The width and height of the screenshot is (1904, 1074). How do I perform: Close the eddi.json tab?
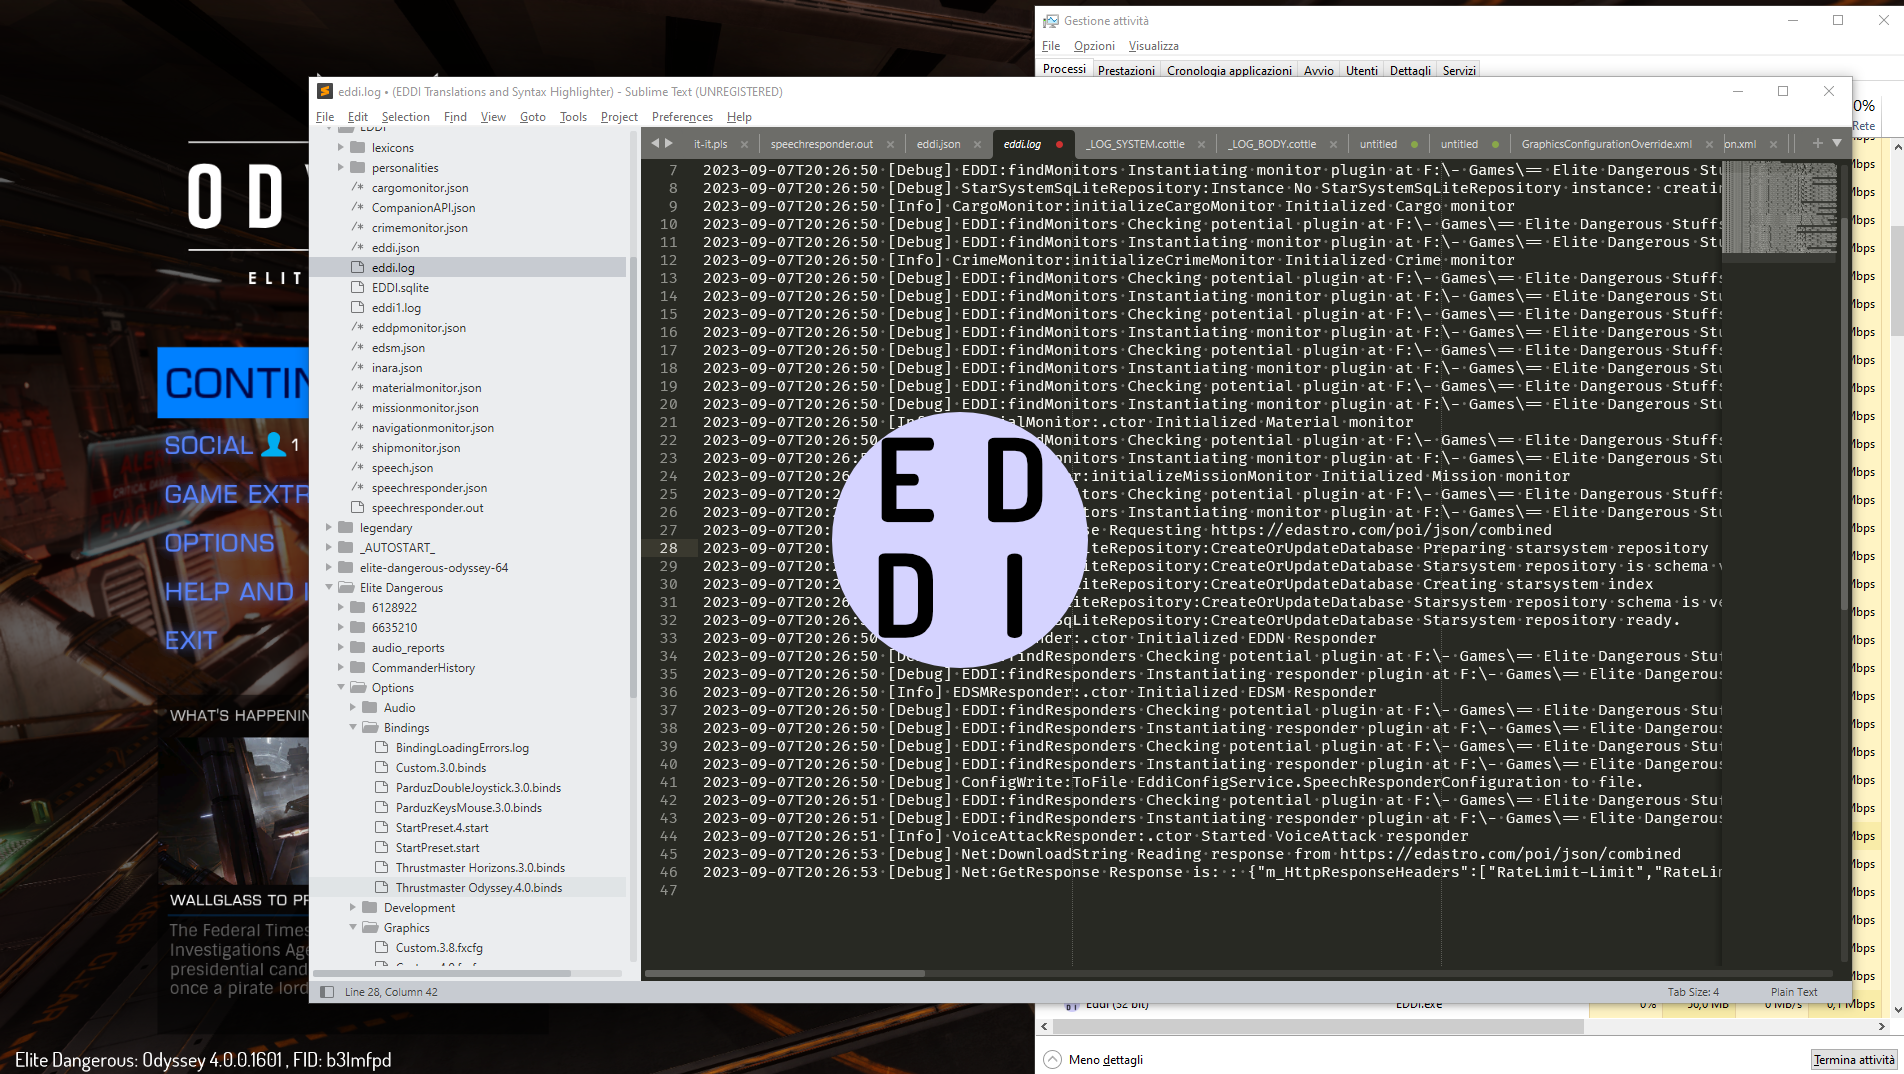coord(978,144)
